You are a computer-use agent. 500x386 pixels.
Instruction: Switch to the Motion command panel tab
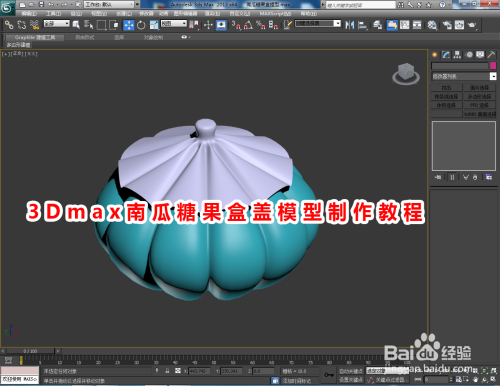pyautogui.click(x=469, y=55)
